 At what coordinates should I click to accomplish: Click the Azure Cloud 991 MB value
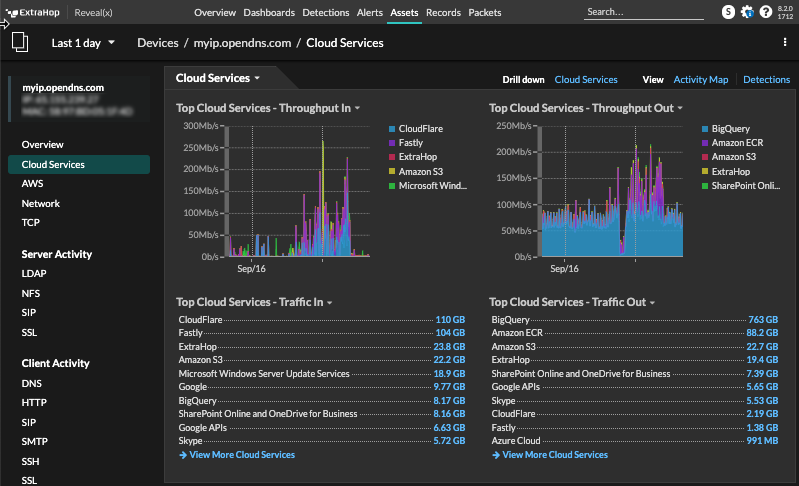pyautogui.click(x=762, y=441)
